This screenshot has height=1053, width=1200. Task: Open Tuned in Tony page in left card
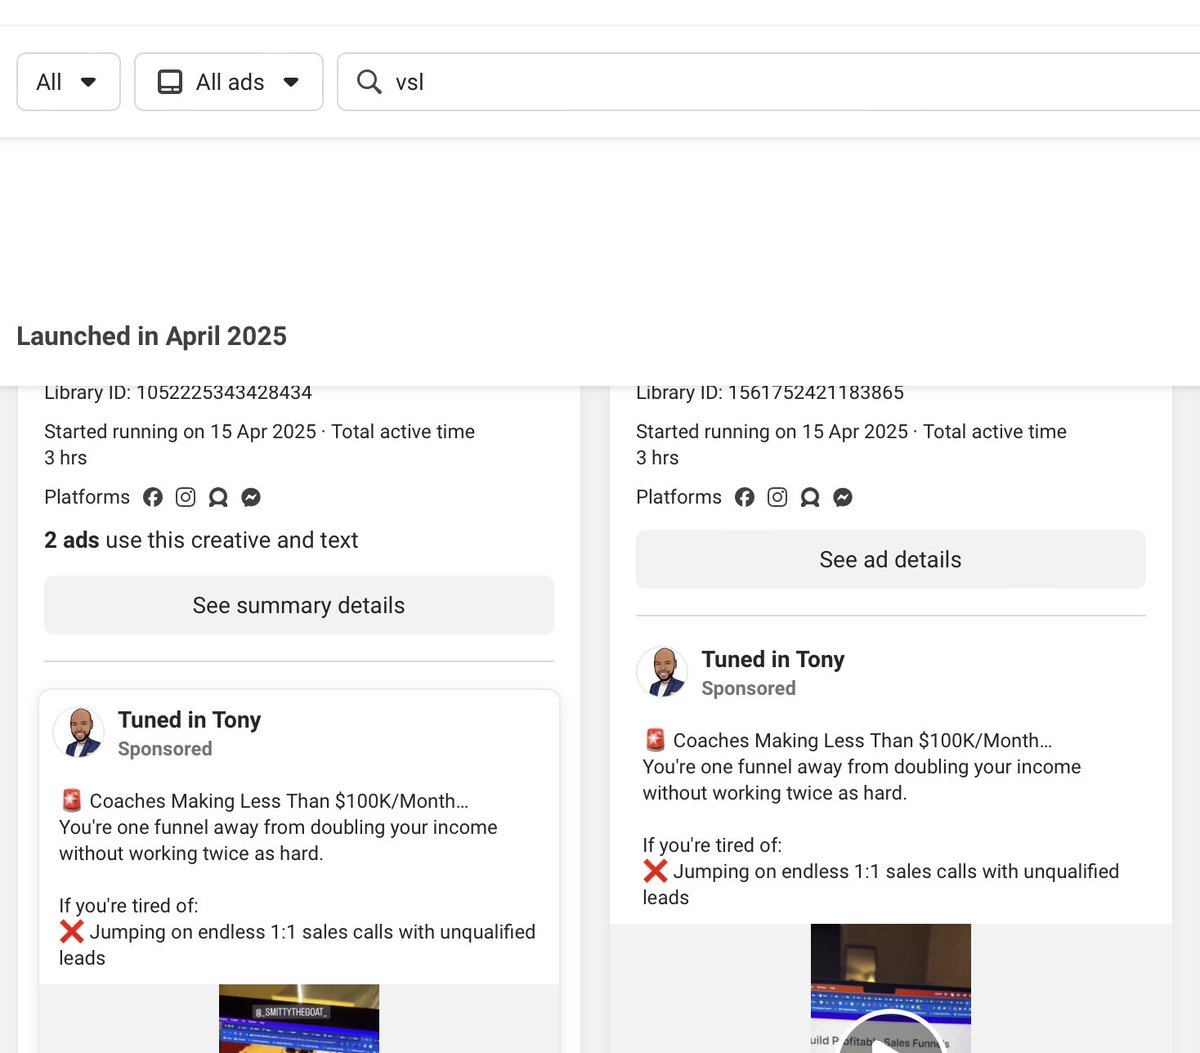click(189, 720)
